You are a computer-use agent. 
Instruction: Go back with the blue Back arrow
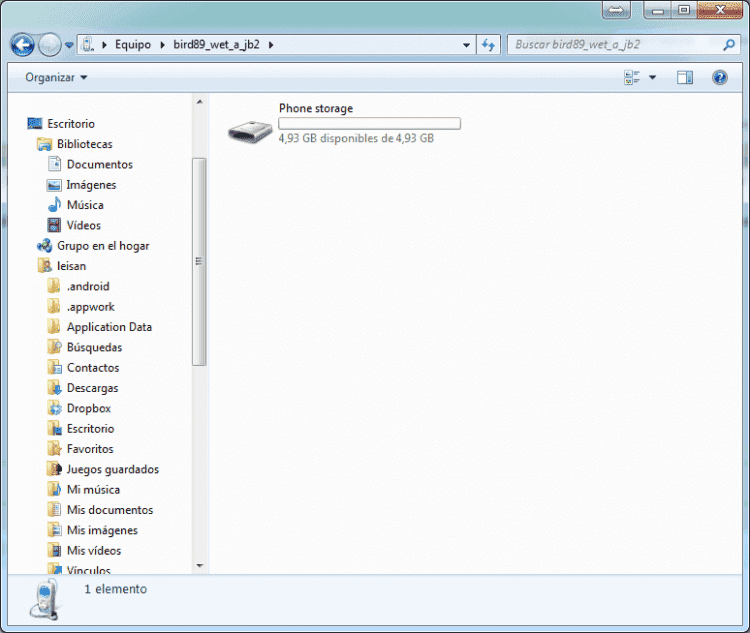point(22,45)
